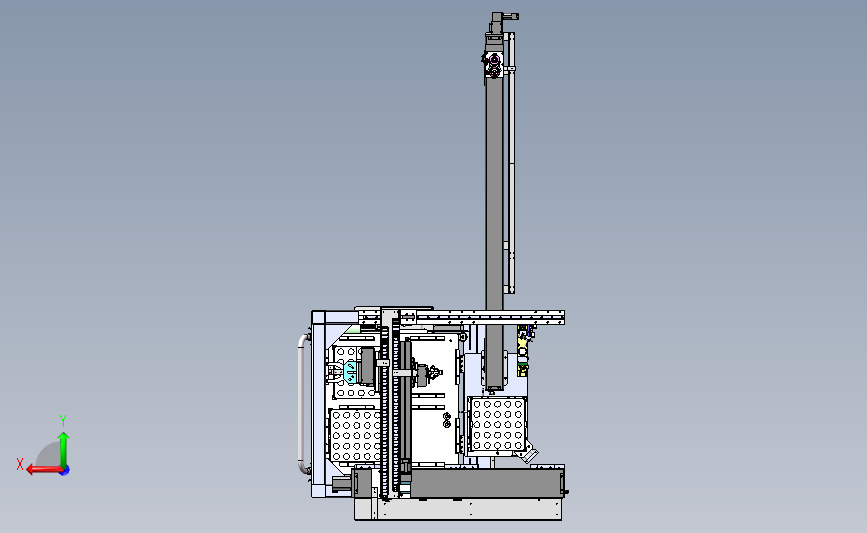This screenshot has width=867, height=533.
Task: Select the yellow connector cluster right of the column
Action: [523, 351]
